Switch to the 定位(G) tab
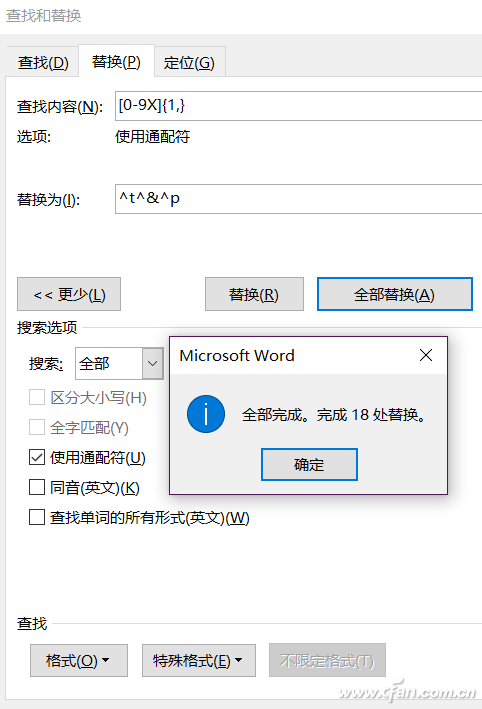Image resolution: width=482 pixels, height=709 pixels. (x=189, y=62)
